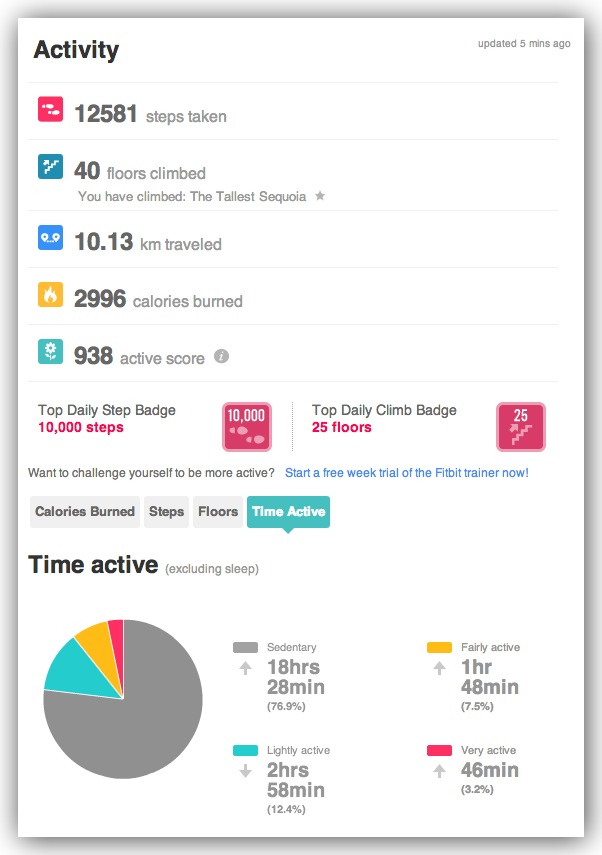602x855 pixels.
Task: Switch to the Steps tab
Action: (x=167, y=512)
